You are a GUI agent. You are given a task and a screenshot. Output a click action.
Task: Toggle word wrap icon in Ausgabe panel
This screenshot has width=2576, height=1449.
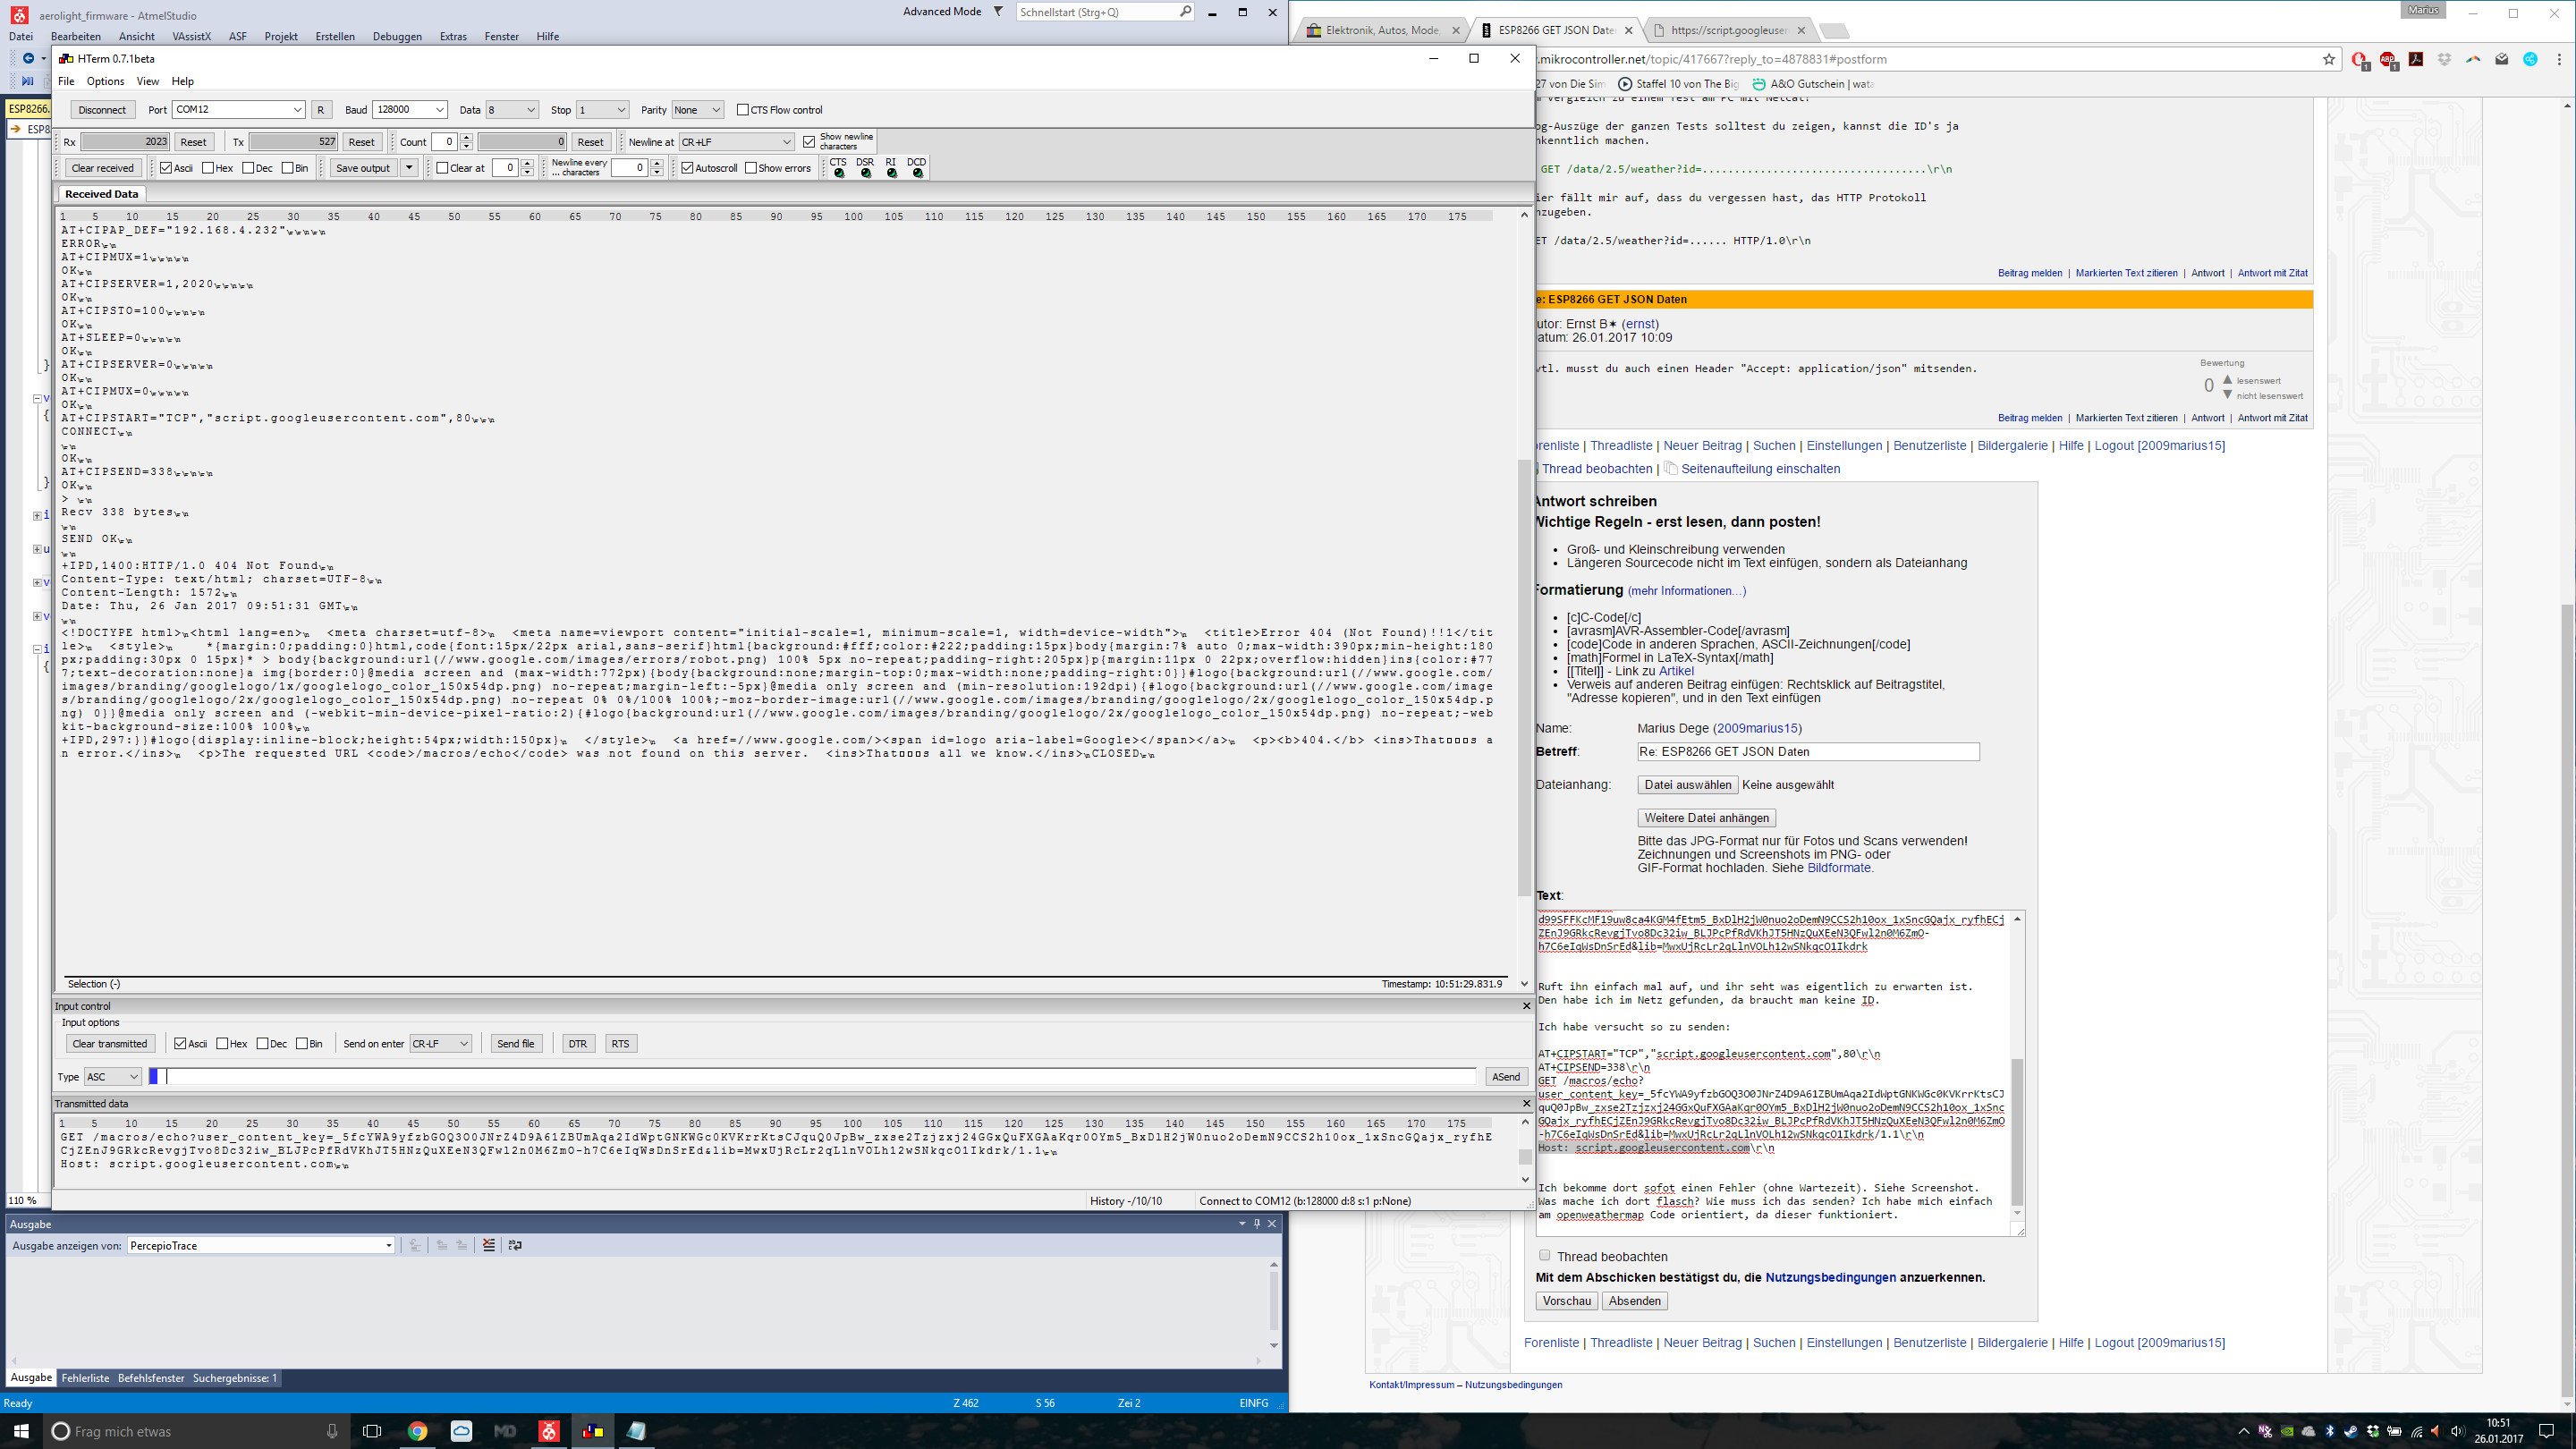[515, 1245]
